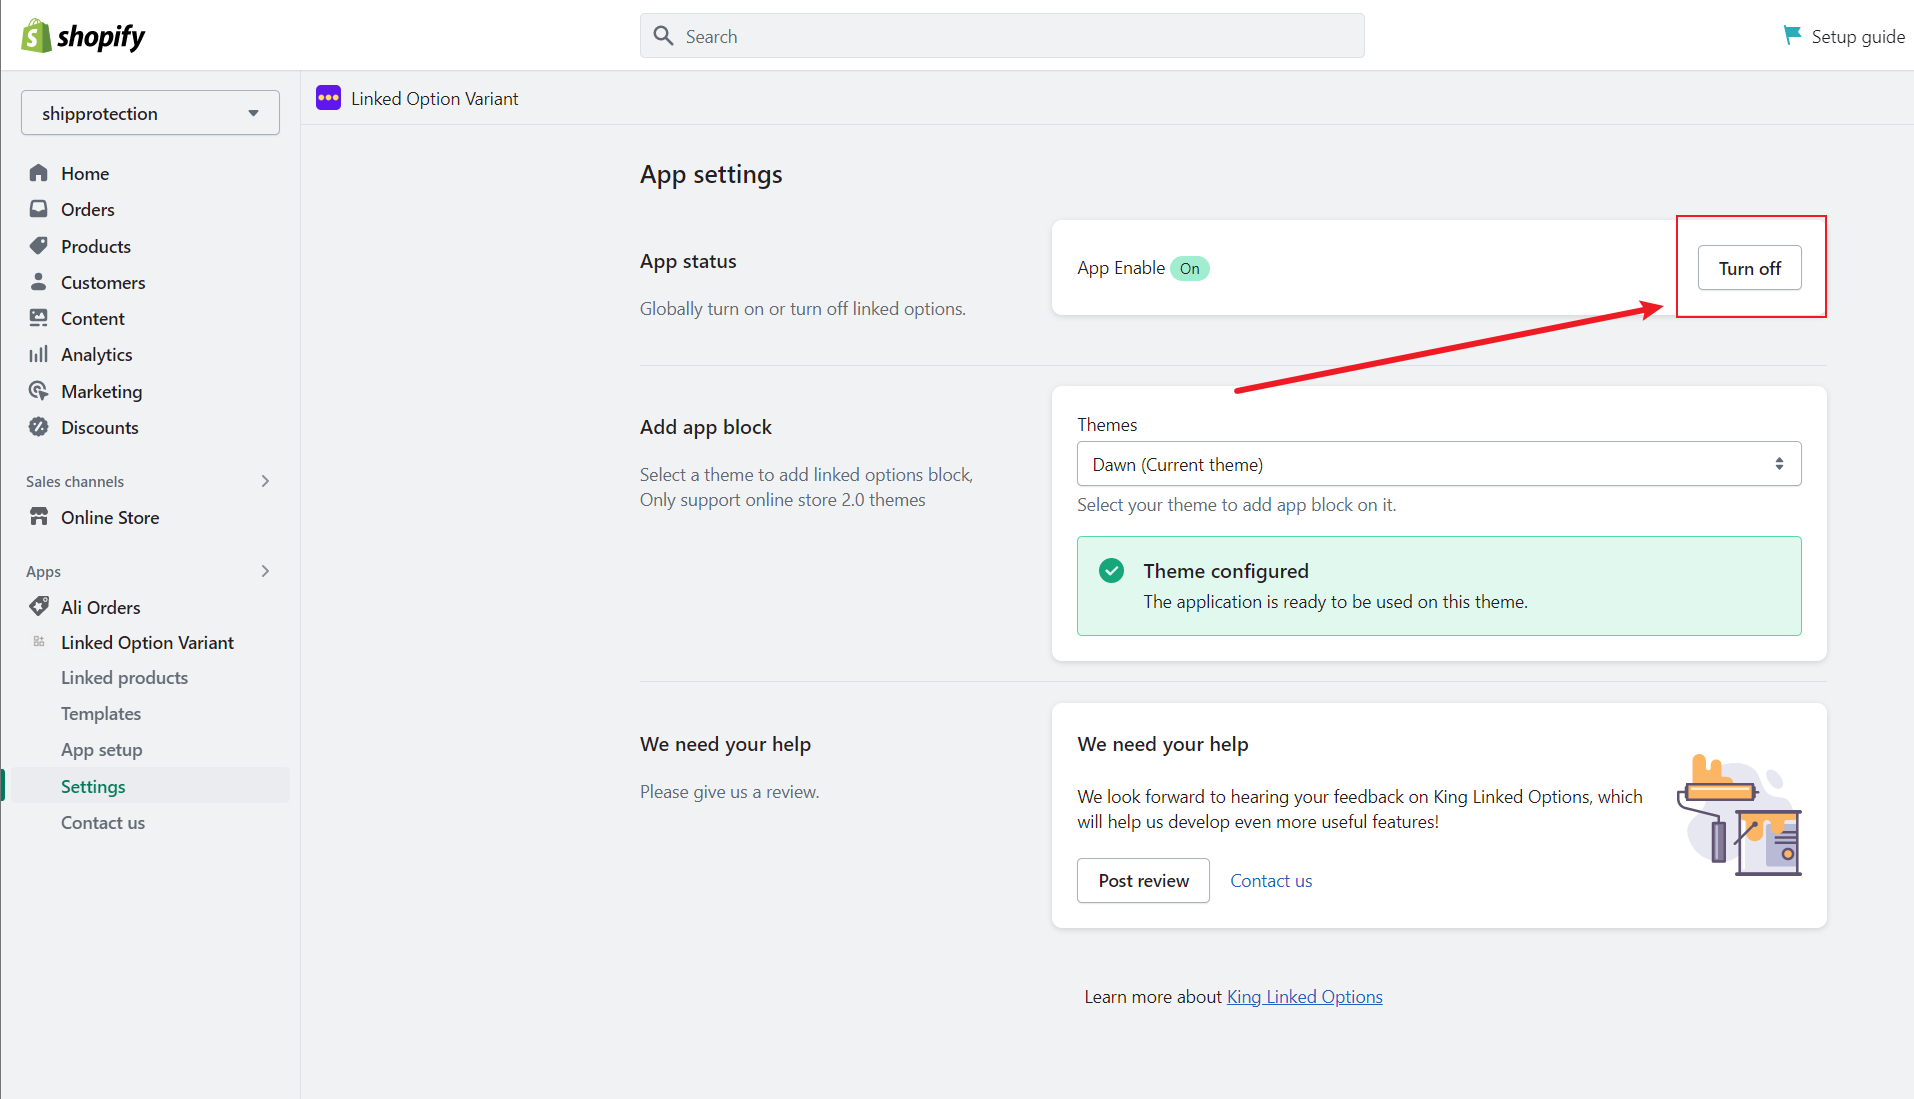Turn off the app enable status
Screen dimensions: 1914x1099
tap(1749, 268)
